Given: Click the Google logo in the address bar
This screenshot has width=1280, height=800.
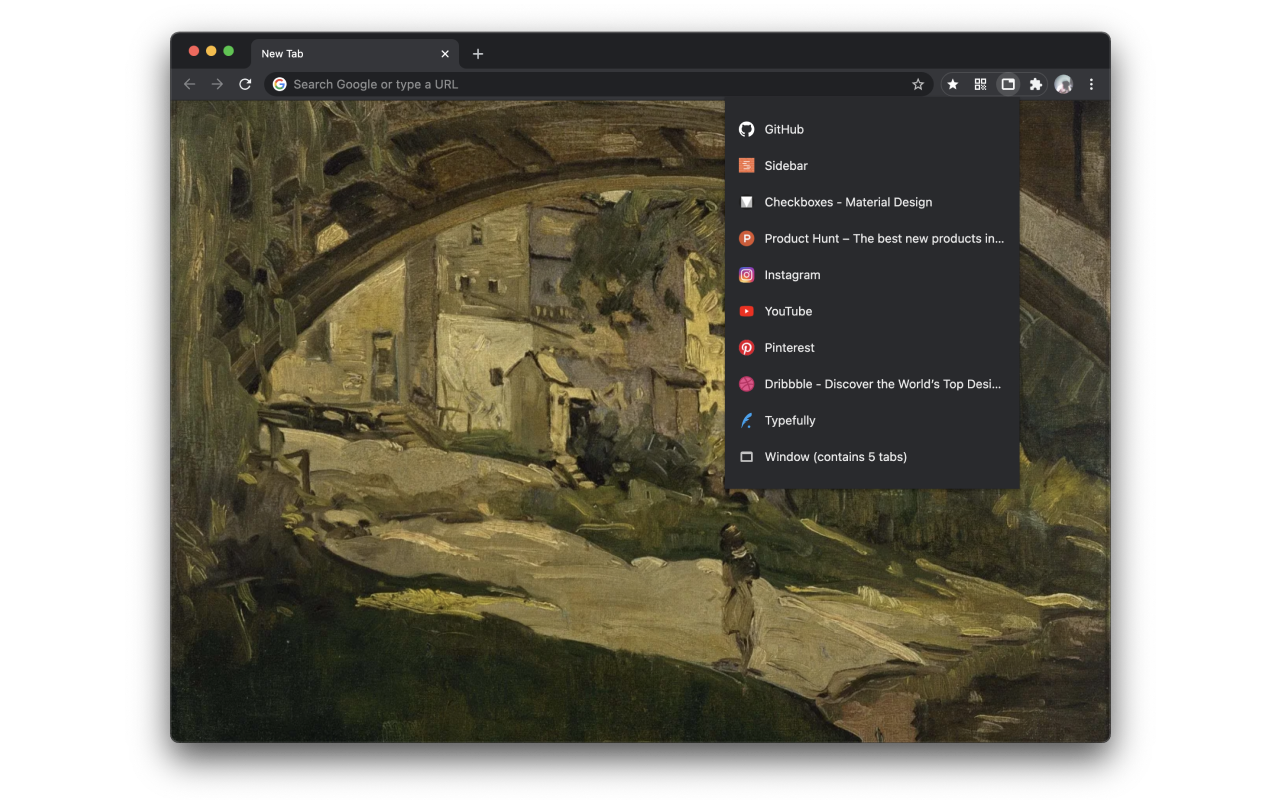Looking at the screenshot, I should (x=280, y=85).
